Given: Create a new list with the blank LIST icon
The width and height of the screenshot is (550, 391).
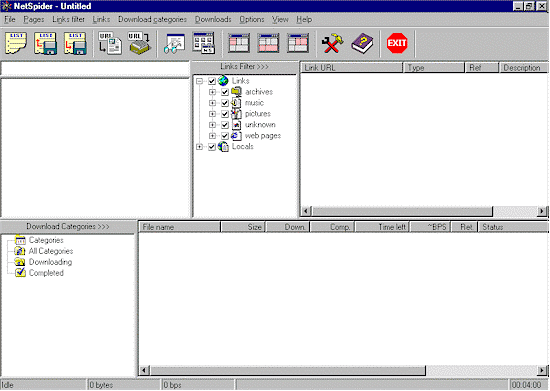Looking at the screenshot, I should (16, 43).
